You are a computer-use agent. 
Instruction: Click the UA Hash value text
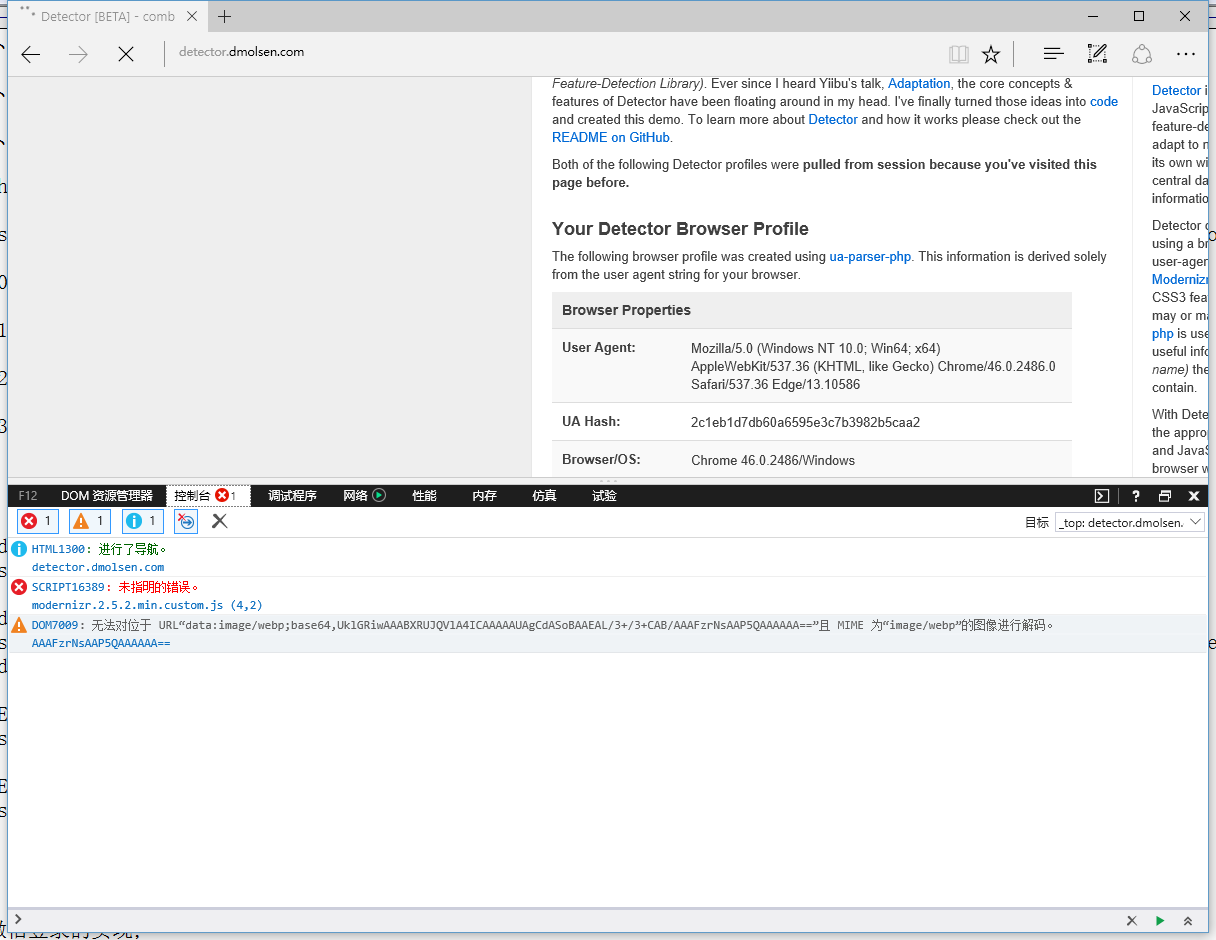(x=805, y=422)
